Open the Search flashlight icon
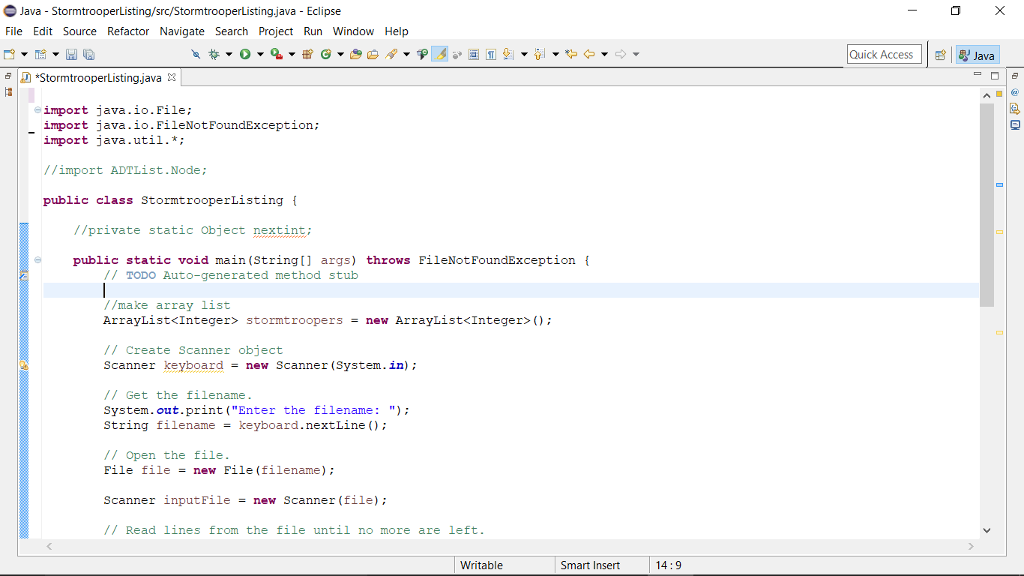Image resolution: width=1024 pixels, height=576 pixels. click(392, 54)
